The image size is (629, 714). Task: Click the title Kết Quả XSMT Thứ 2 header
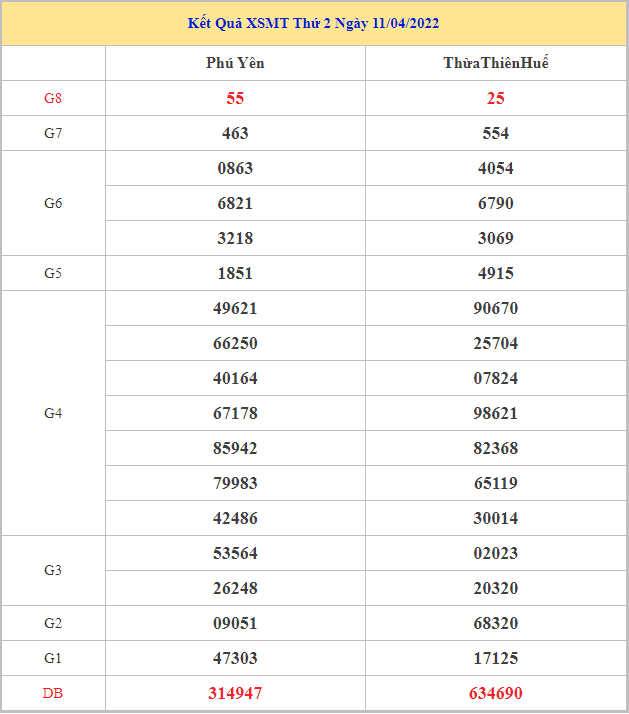[313, 23]
